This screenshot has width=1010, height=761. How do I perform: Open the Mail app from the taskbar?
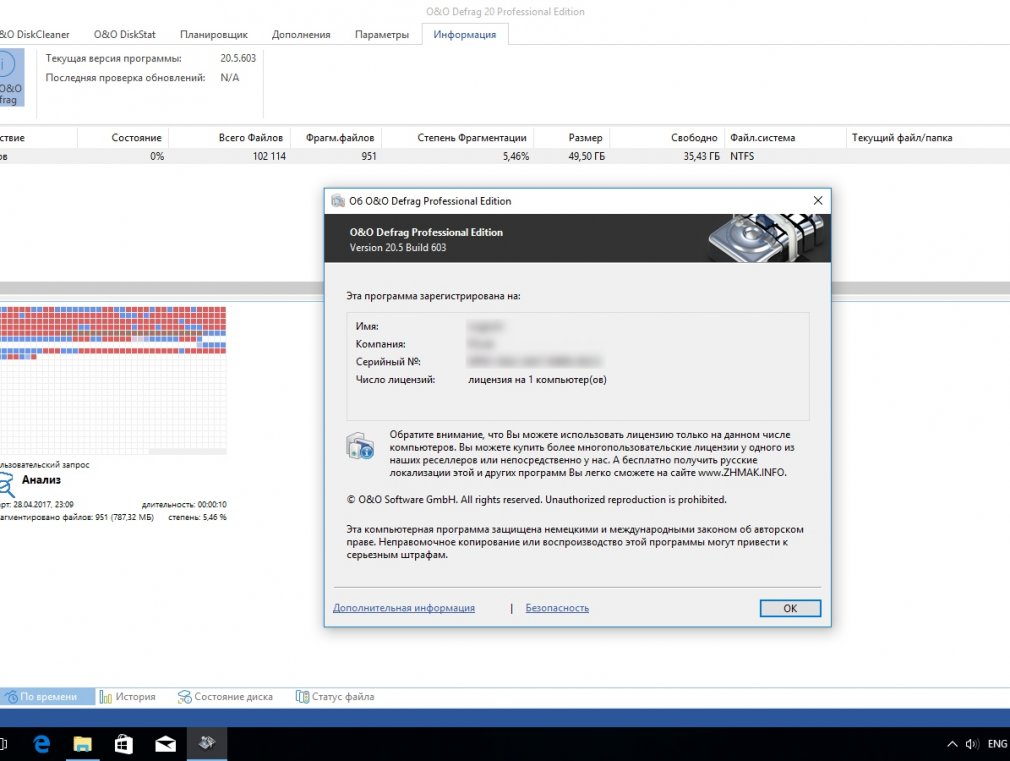point(166,744)
